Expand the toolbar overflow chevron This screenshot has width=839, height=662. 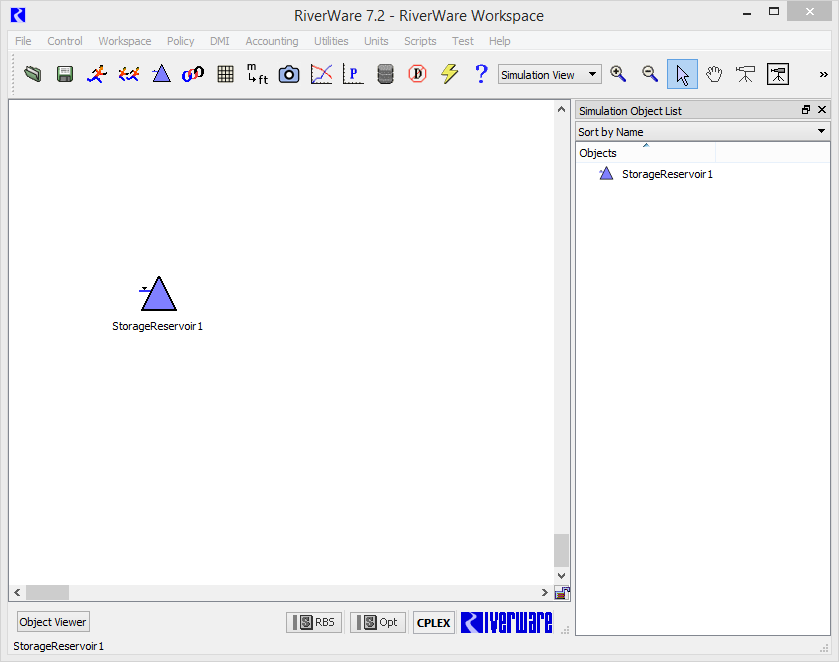point(823,74)
